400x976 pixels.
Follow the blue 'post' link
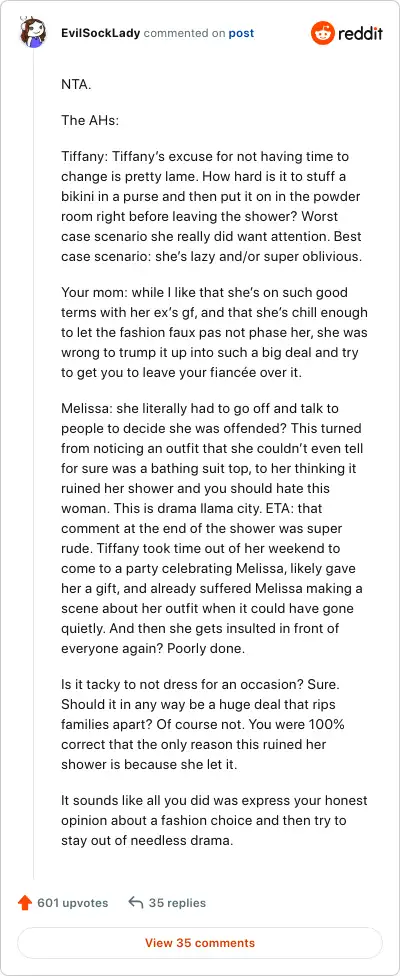[x=241, y=33]
